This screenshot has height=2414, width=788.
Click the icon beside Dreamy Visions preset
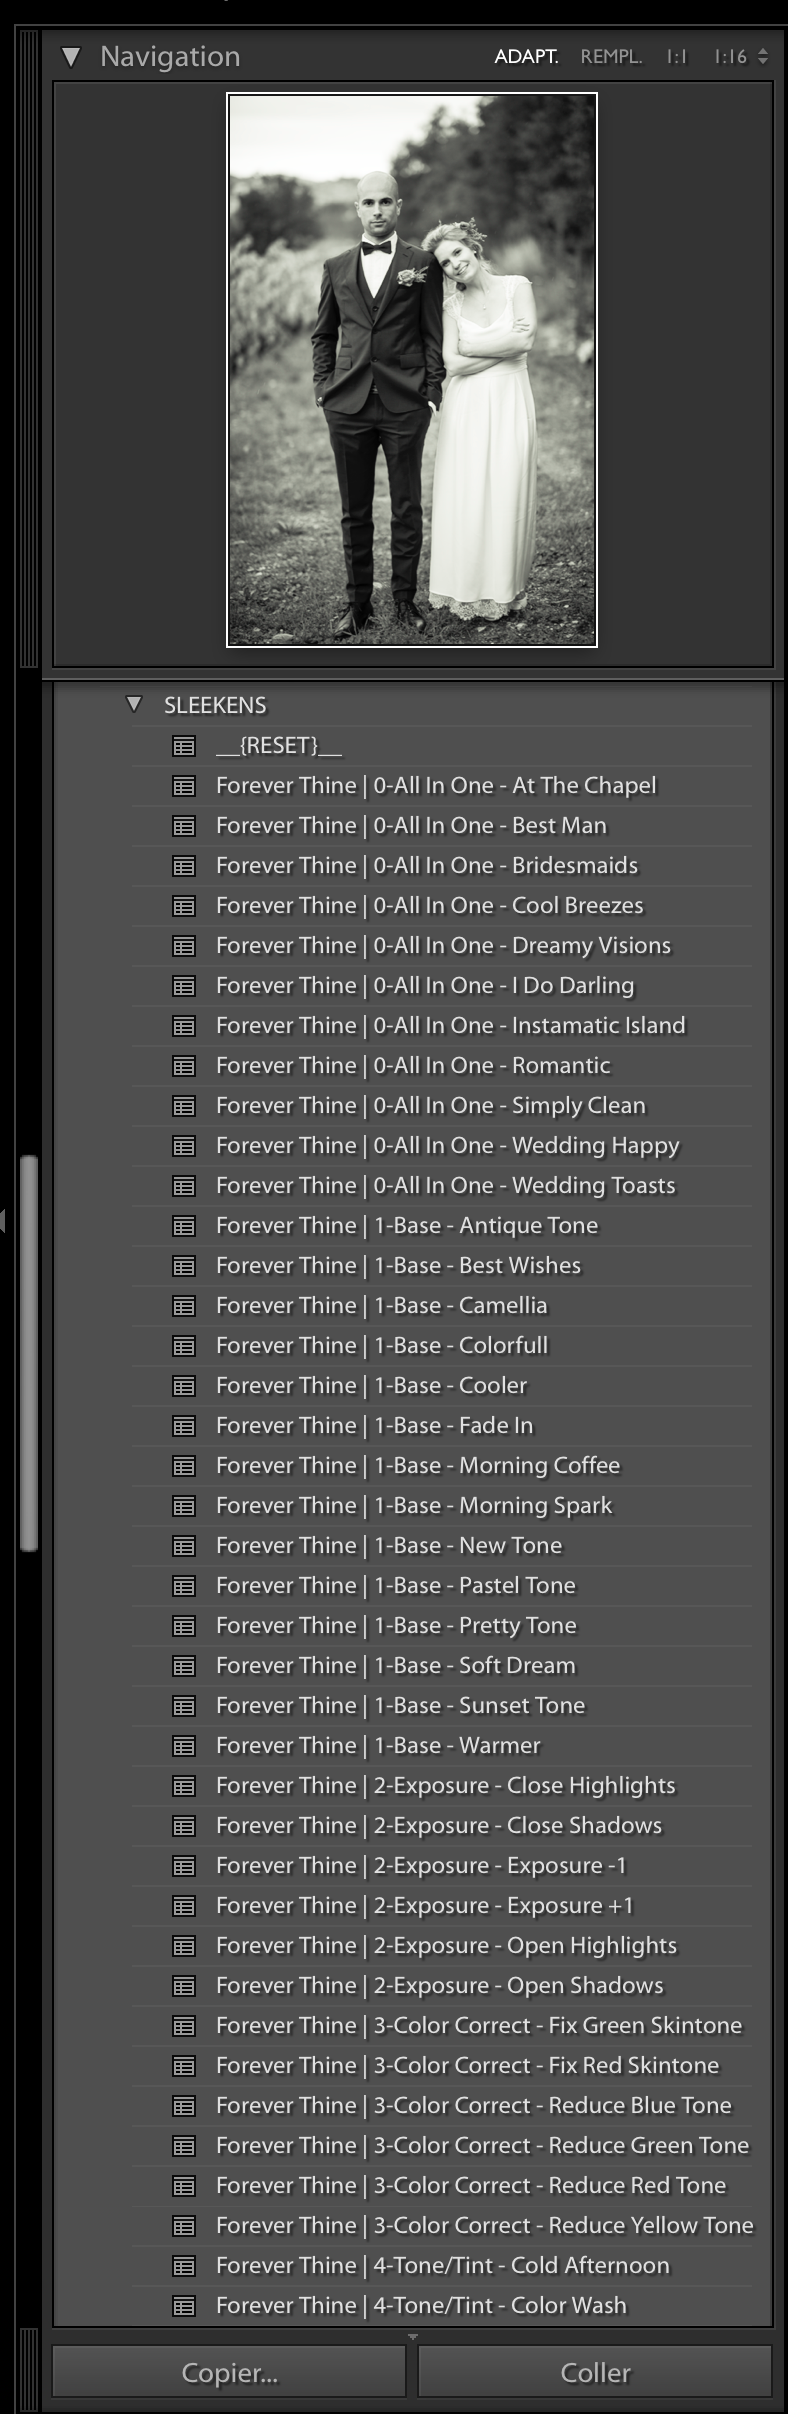(x=184, y=946)
